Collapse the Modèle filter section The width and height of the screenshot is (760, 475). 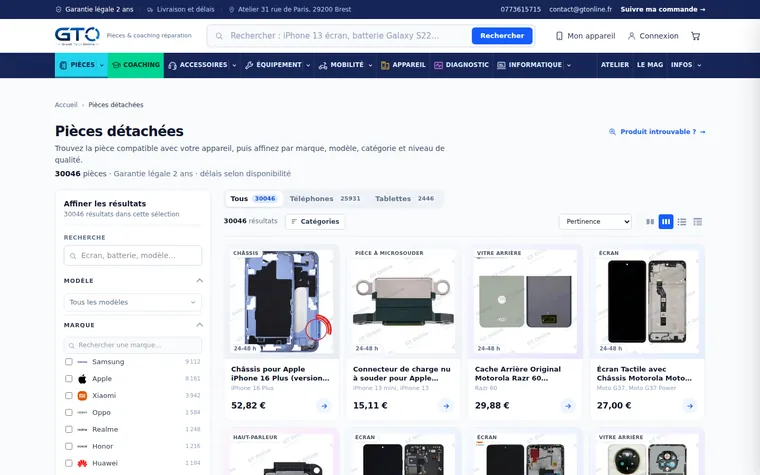[x=199, y=281]
